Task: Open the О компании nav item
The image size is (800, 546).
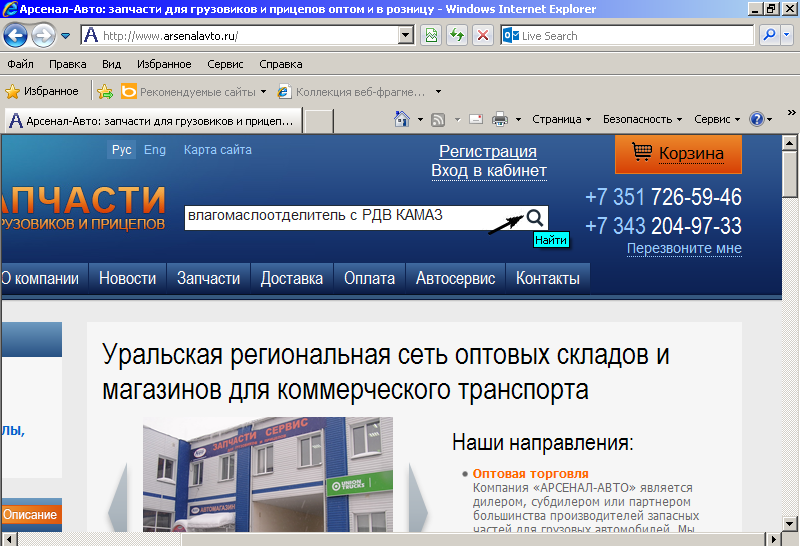Action: pos(44,278)
